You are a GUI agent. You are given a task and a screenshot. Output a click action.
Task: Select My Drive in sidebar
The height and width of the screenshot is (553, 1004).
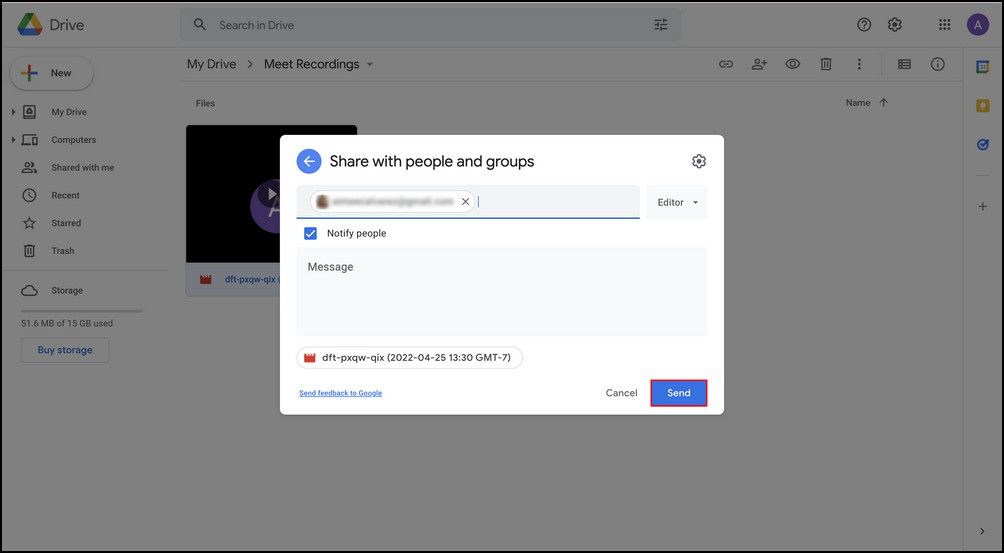(69, 112)
